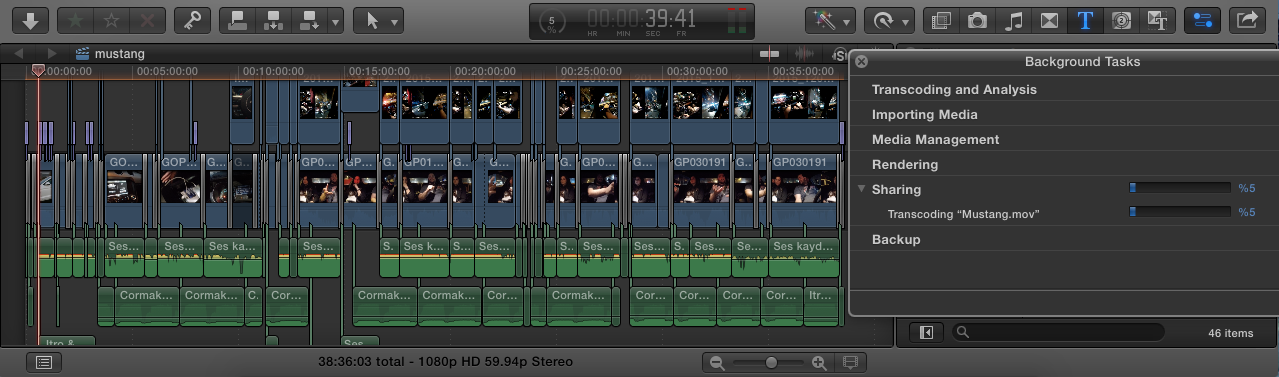Click the mustang project title
This screenshot has width=1279, height=377.
point(119,54)
